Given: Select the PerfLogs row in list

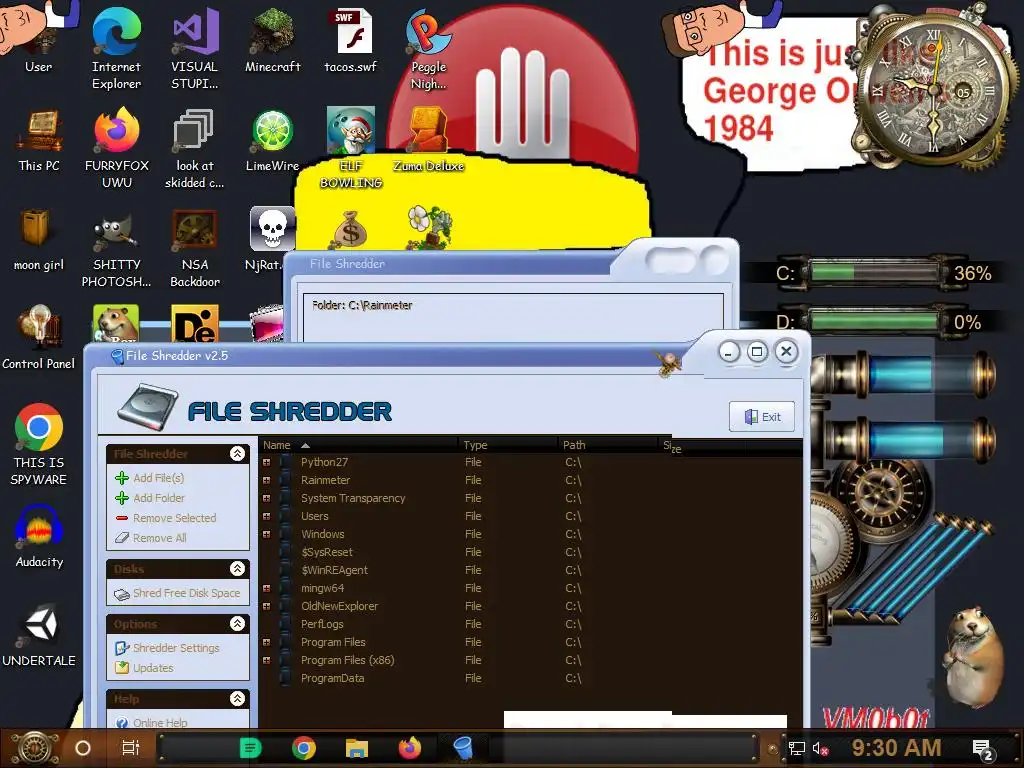Looking at the screenshot, I should 530,624.
